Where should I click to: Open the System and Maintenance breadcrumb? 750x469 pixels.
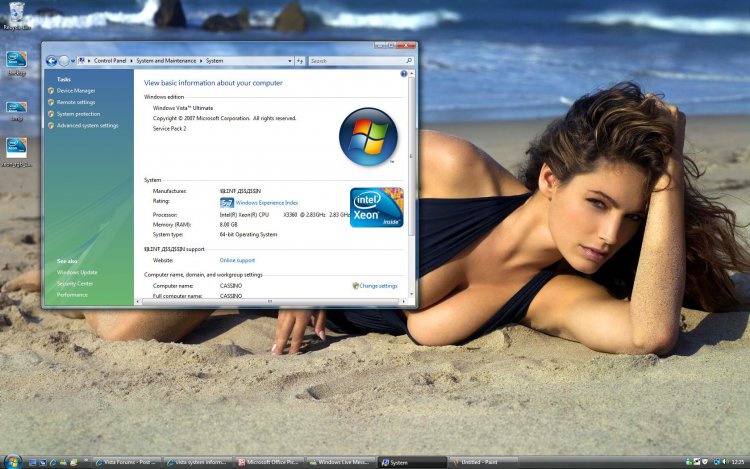click(166, 61)
